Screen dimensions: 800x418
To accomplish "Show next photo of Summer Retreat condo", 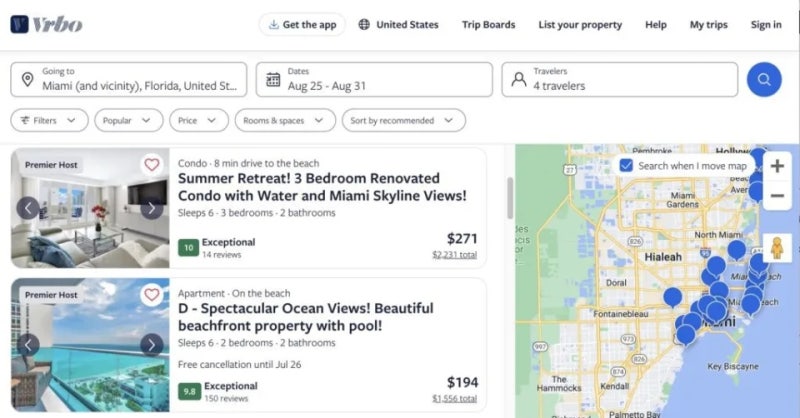I will coord(151,208).
